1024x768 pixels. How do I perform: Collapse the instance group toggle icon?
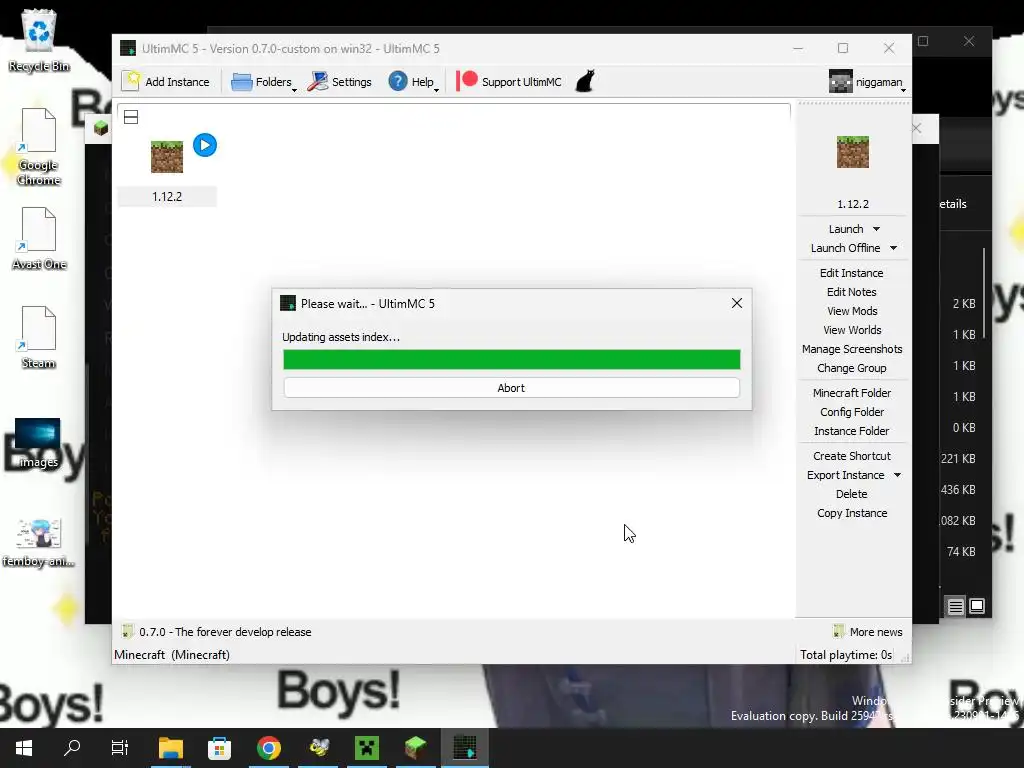pos(131,117)
